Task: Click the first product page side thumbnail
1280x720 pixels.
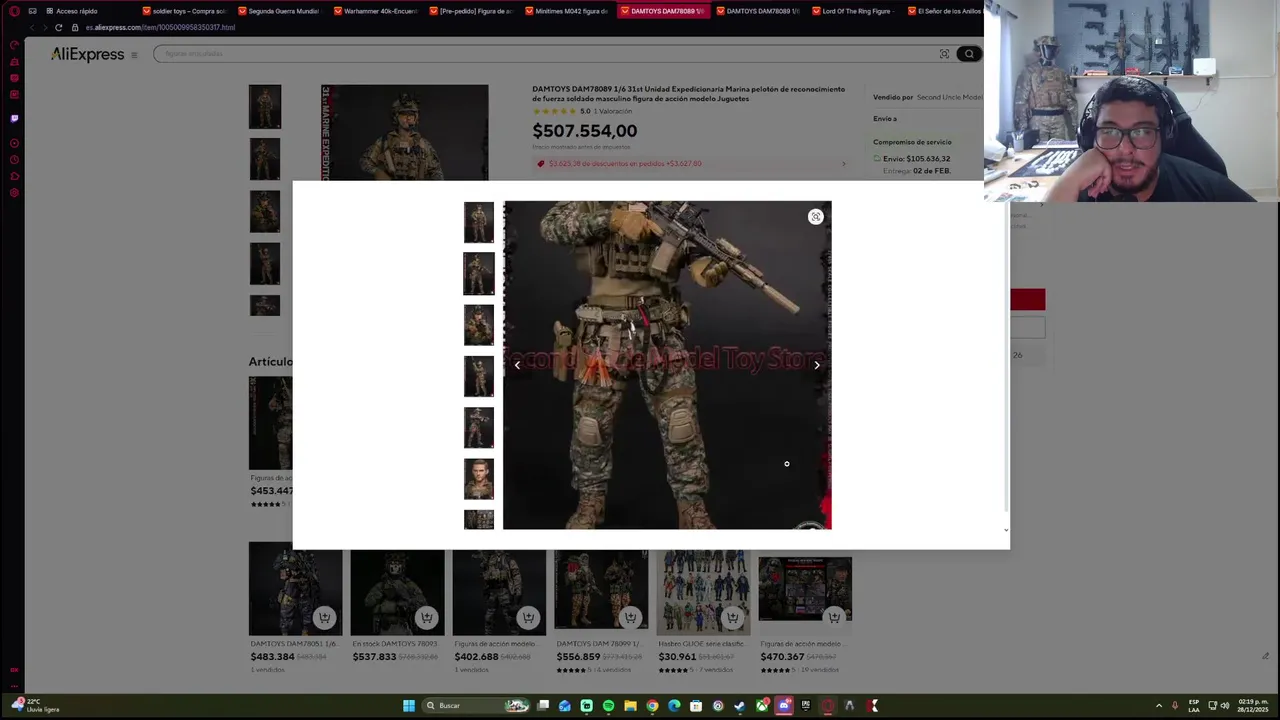Action: (x=265, y=107)
